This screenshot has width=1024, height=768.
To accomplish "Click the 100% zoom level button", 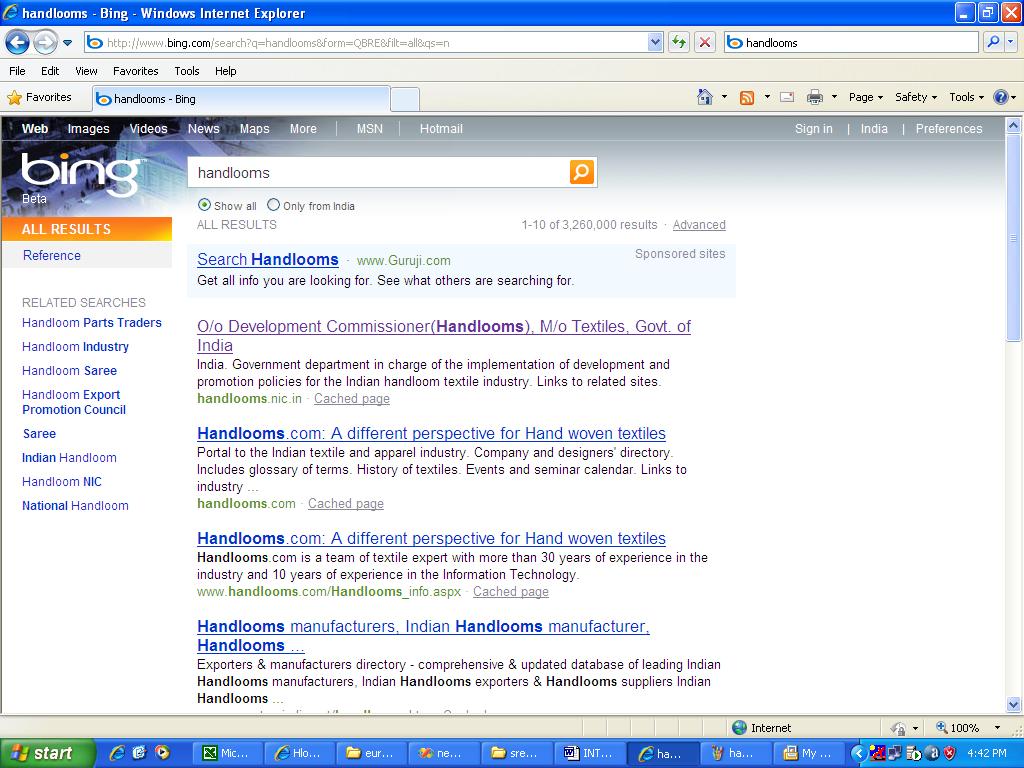I will click(x=957, y=728).
